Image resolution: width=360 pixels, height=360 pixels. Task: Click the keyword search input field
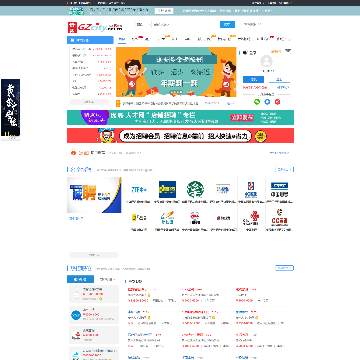pyautogui.click(x=184, y=24)
